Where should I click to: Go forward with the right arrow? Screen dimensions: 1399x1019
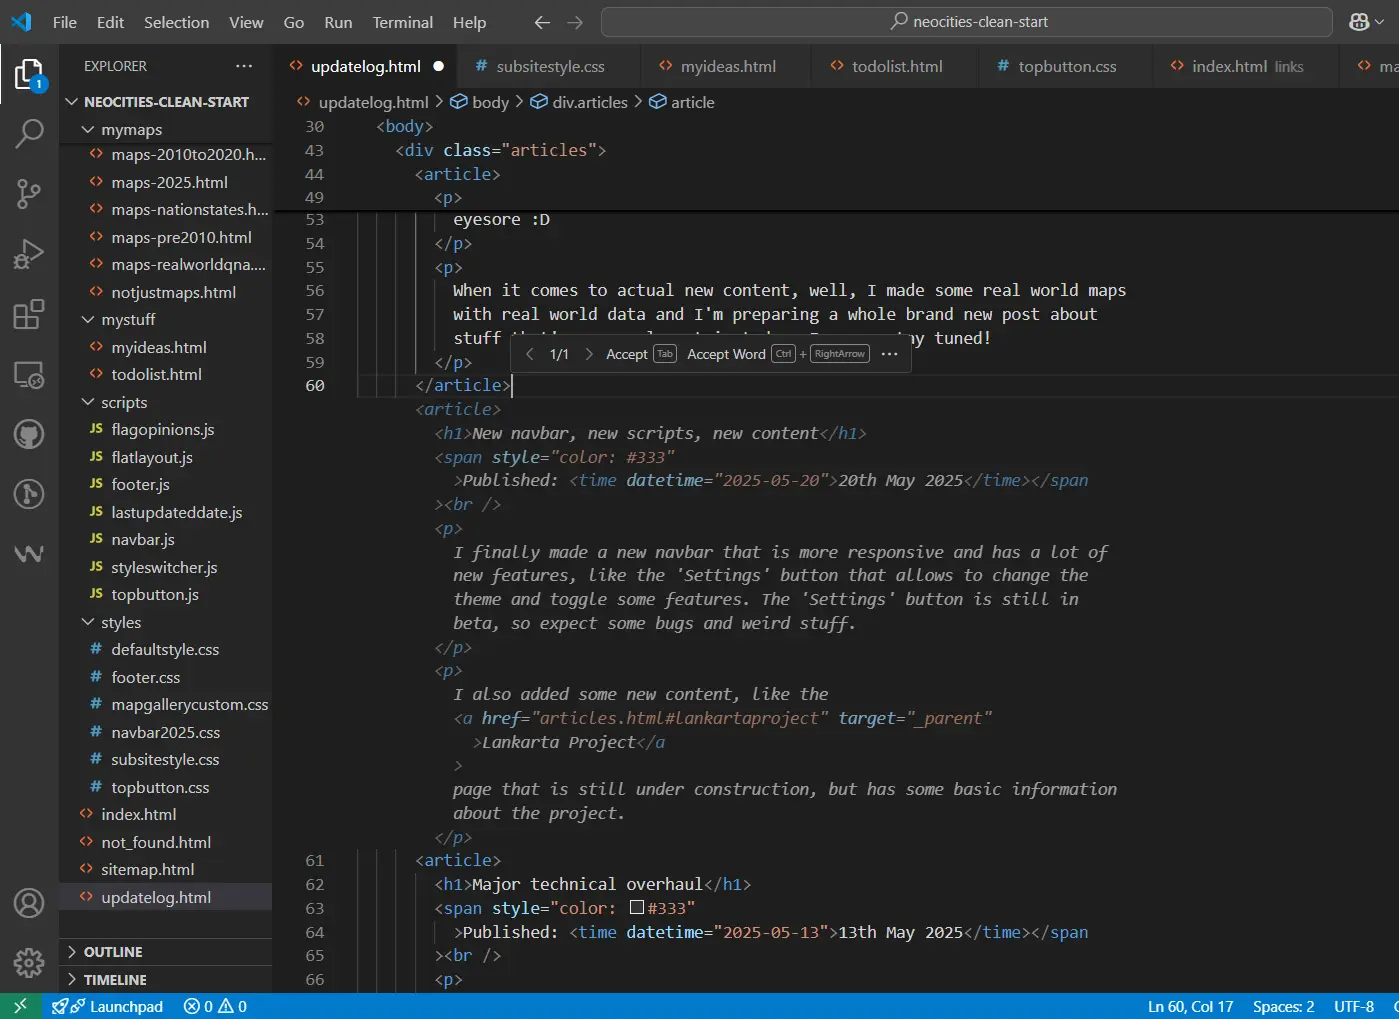[575, 22]
